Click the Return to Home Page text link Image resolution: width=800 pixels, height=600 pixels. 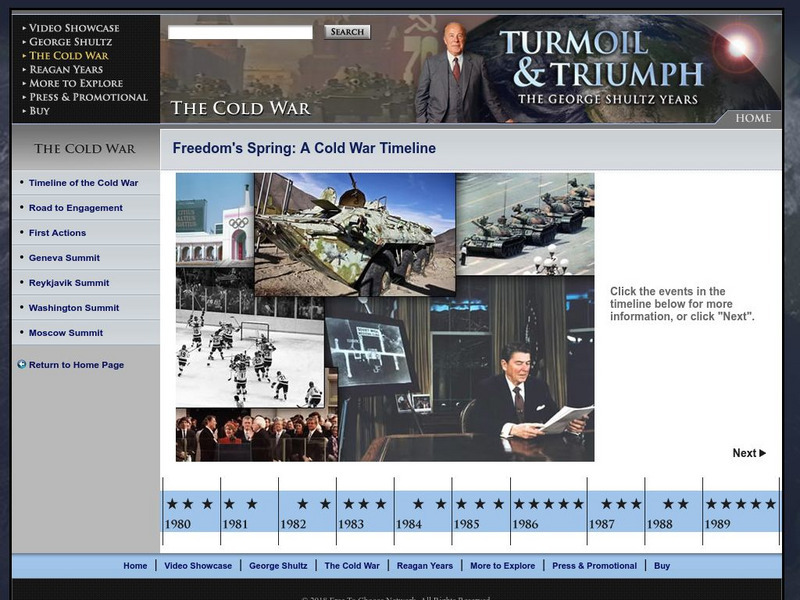[x=77, y=365]
